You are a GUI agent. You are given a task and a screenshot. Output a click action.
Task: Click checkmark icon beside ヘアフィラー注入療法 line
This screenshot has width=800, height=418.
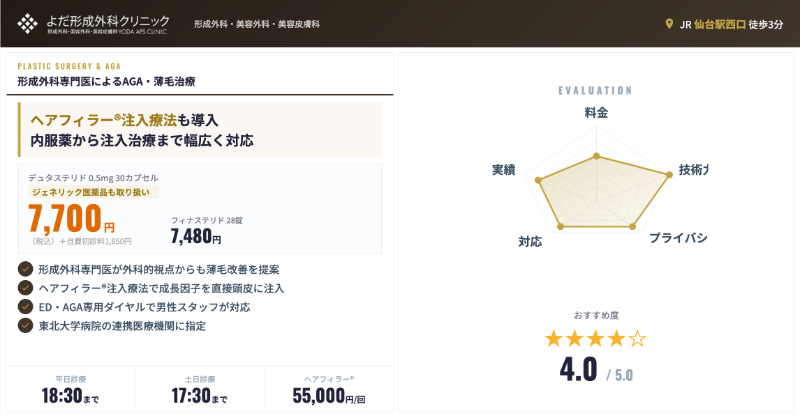[25, 288]
